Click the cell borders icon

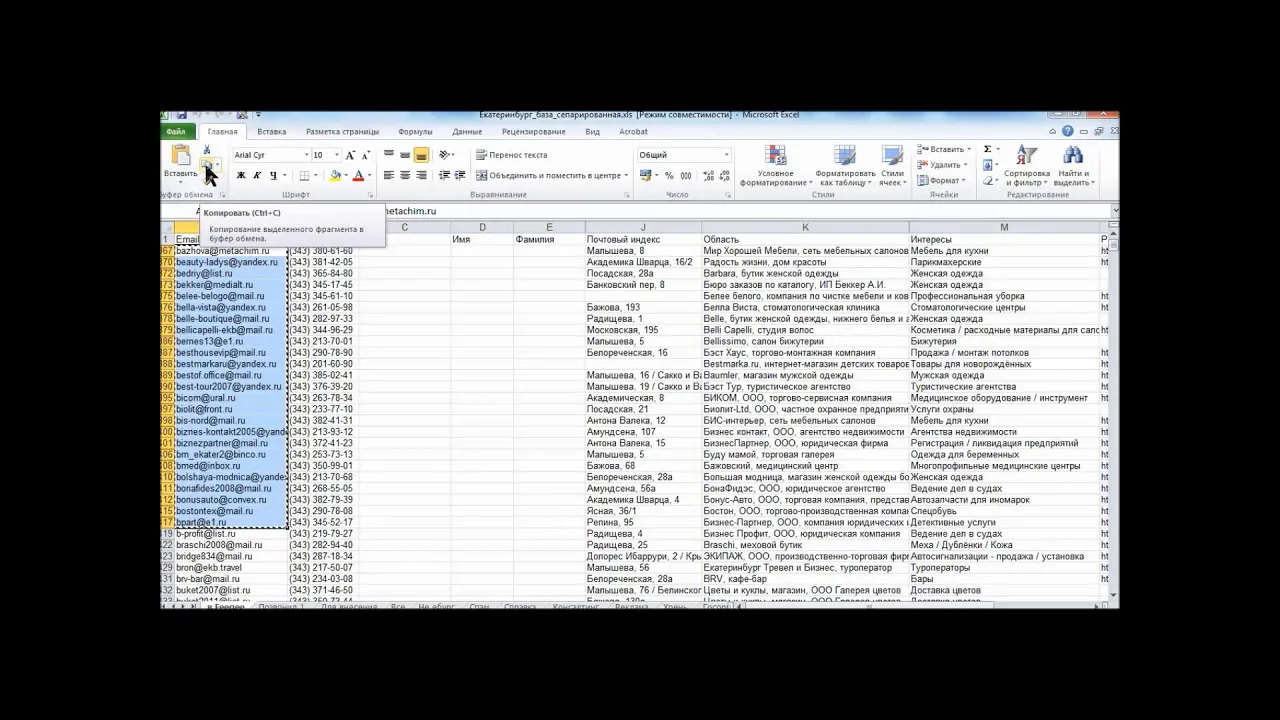point(304,176)
